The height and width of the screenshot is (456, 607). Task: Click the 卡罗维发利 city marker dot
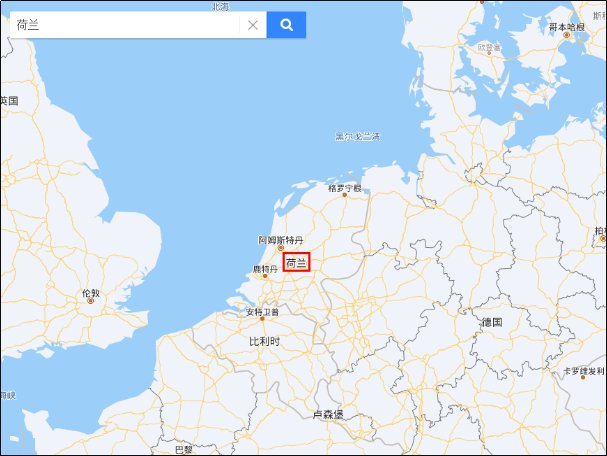click(x=583, y=377)
